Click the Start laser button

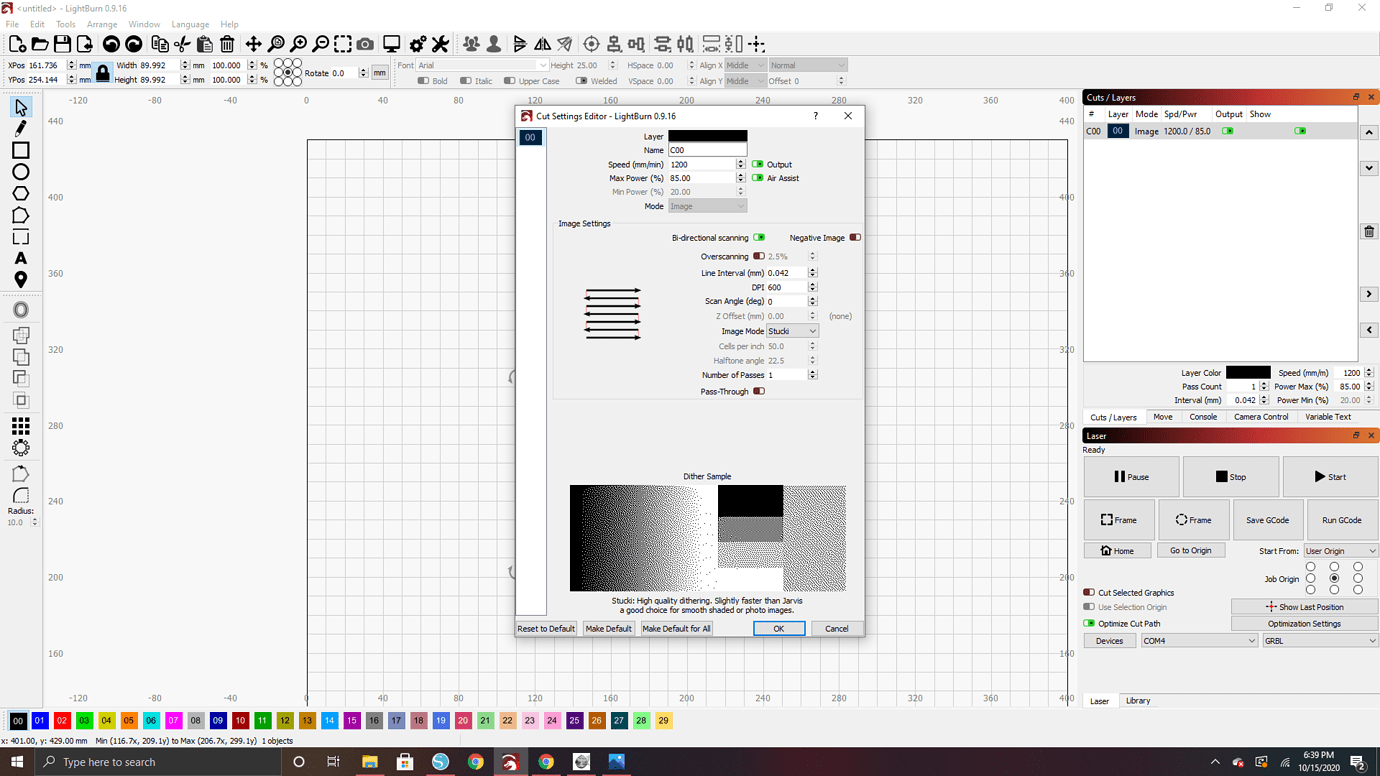pos(1330,477)
